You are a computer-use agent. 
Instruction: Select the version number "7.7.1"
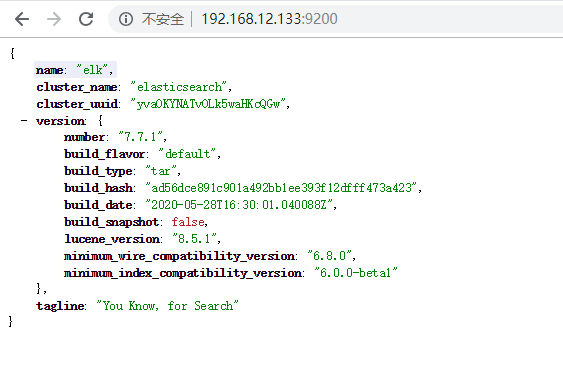(140, 137)
